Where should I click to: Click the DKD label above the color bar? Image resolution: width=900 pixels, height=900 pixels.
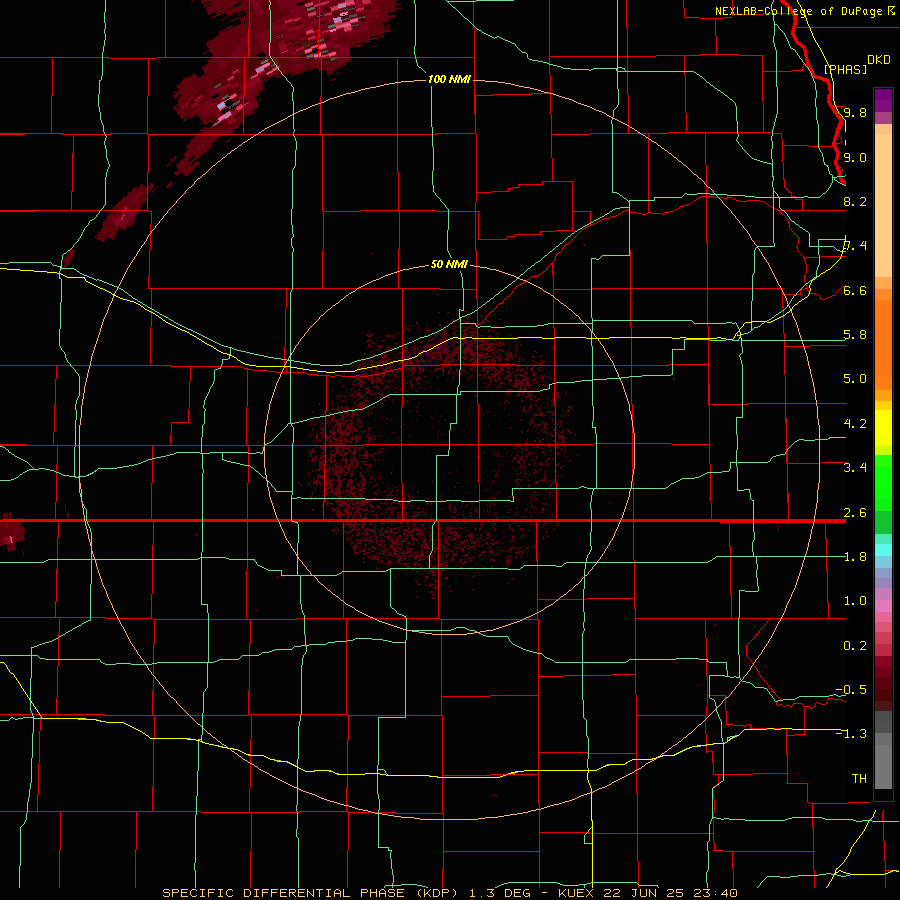[x=879, y=60]
